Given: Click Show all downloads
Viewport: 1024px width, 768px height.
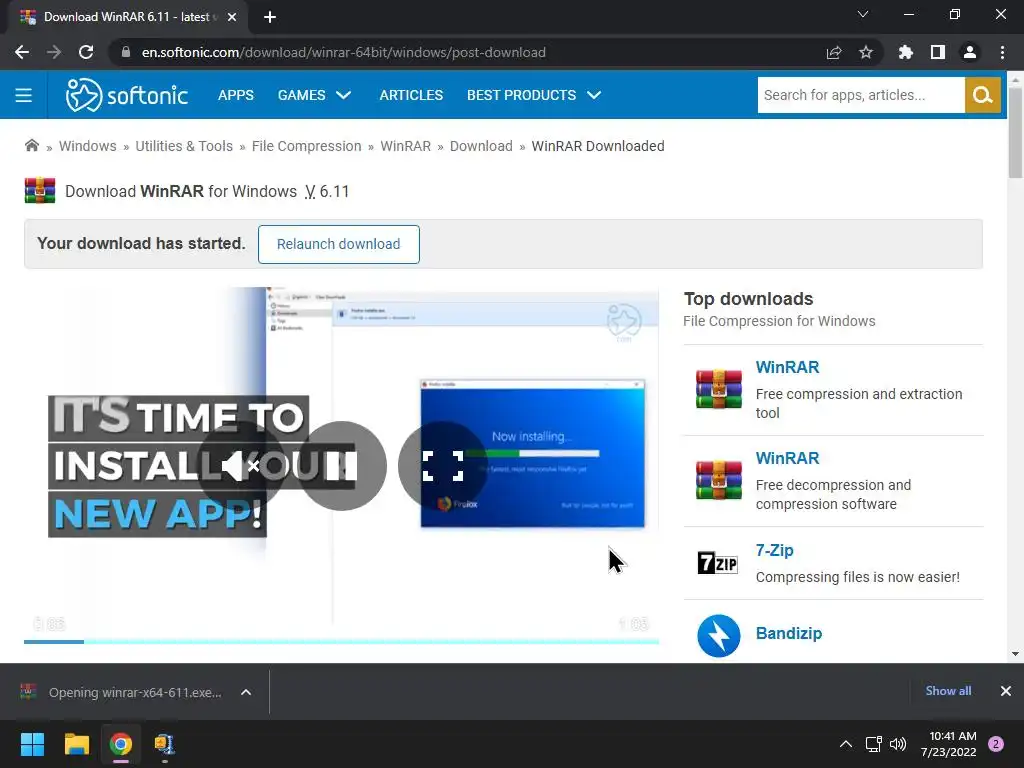Looking at the screenshot, I should (x=948, y=691).
